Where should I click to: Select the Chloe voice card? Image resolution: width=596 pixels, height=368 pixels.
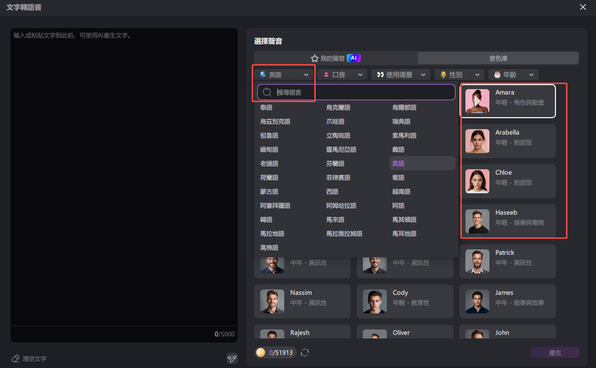(x=508, y=181)
